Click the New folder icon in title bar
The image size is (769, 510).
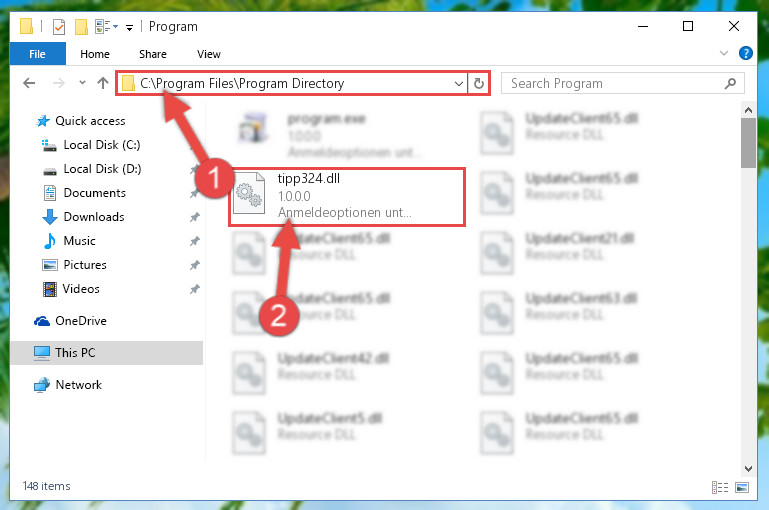pos(81,27)
